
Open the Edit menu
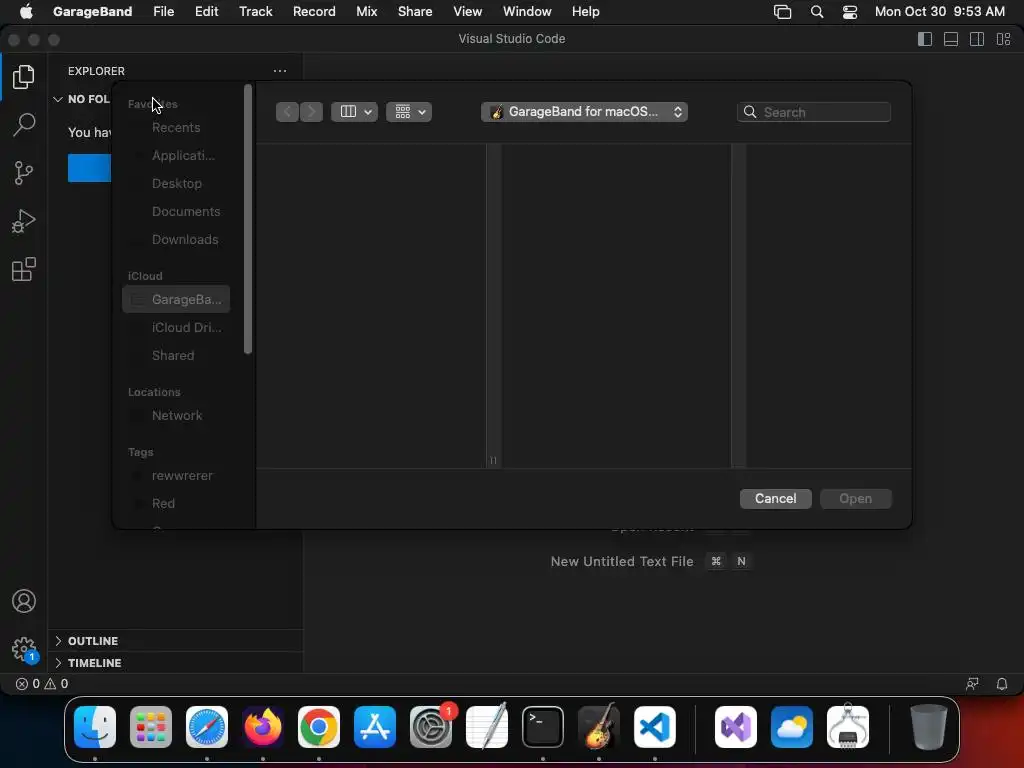tap(206, 12)
